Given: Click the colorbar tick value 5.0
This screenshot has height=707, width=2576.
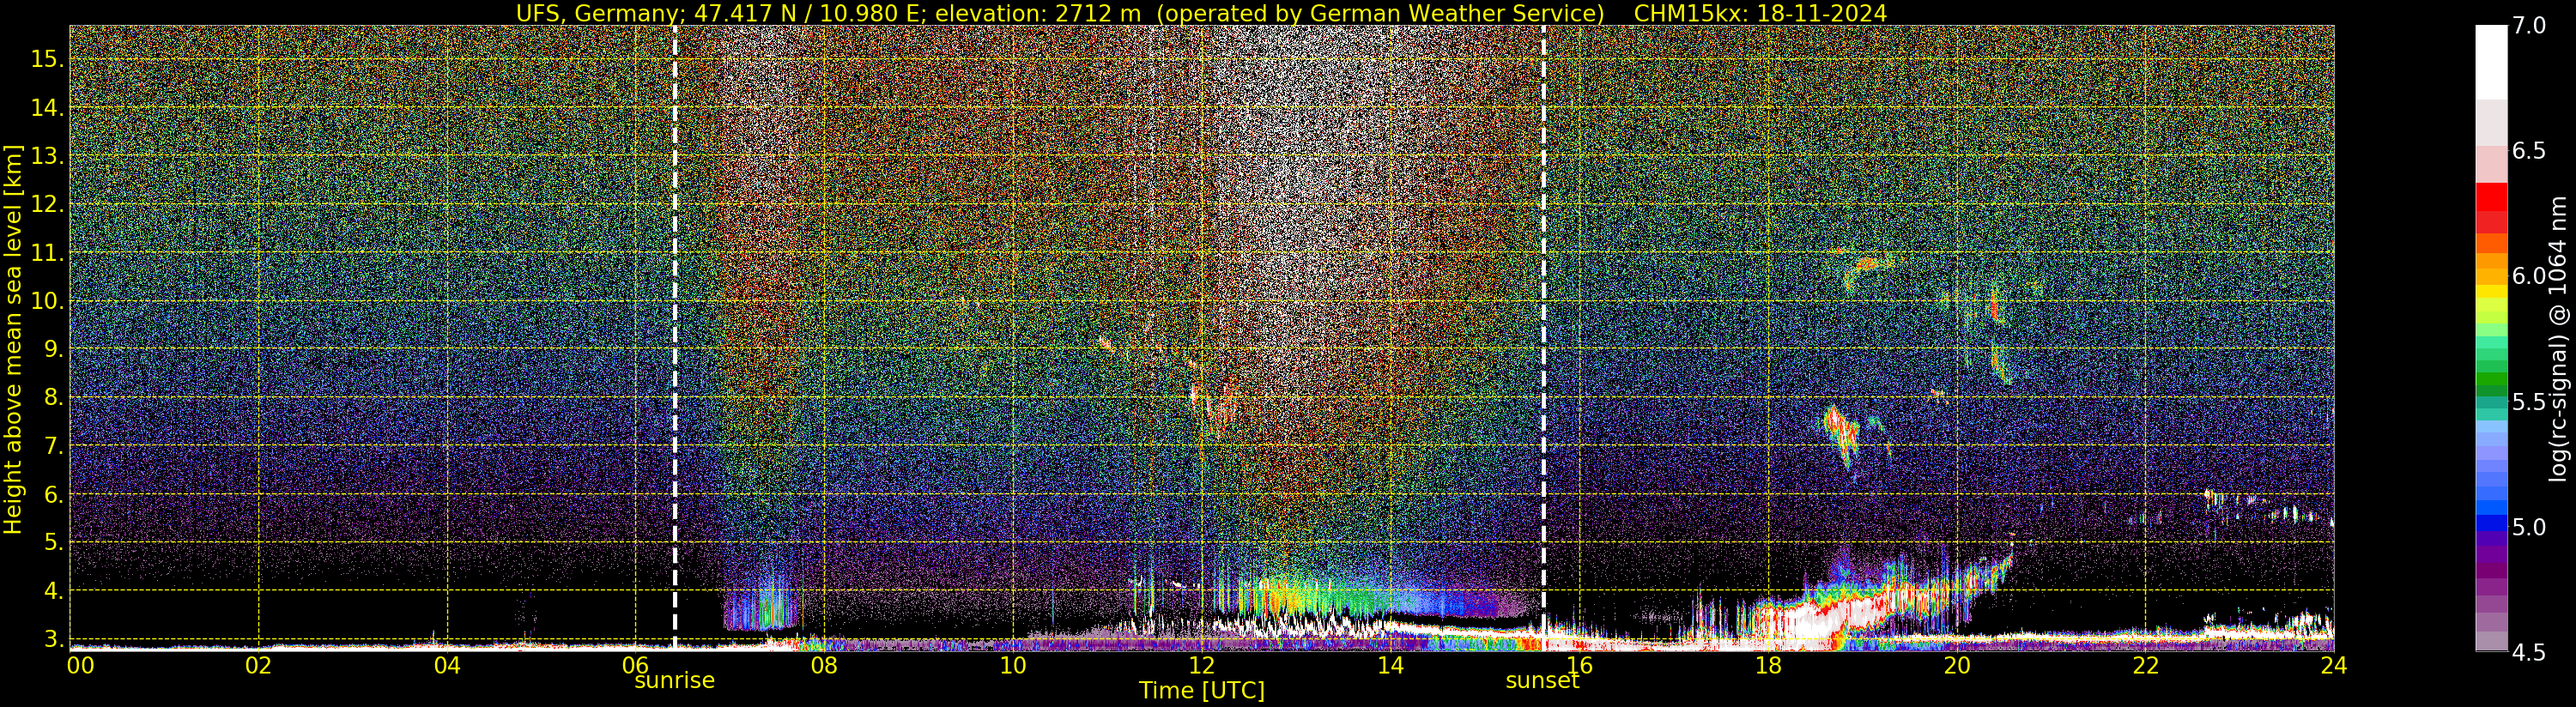Looking at the screenshot, I should (x=2529, y=527).
